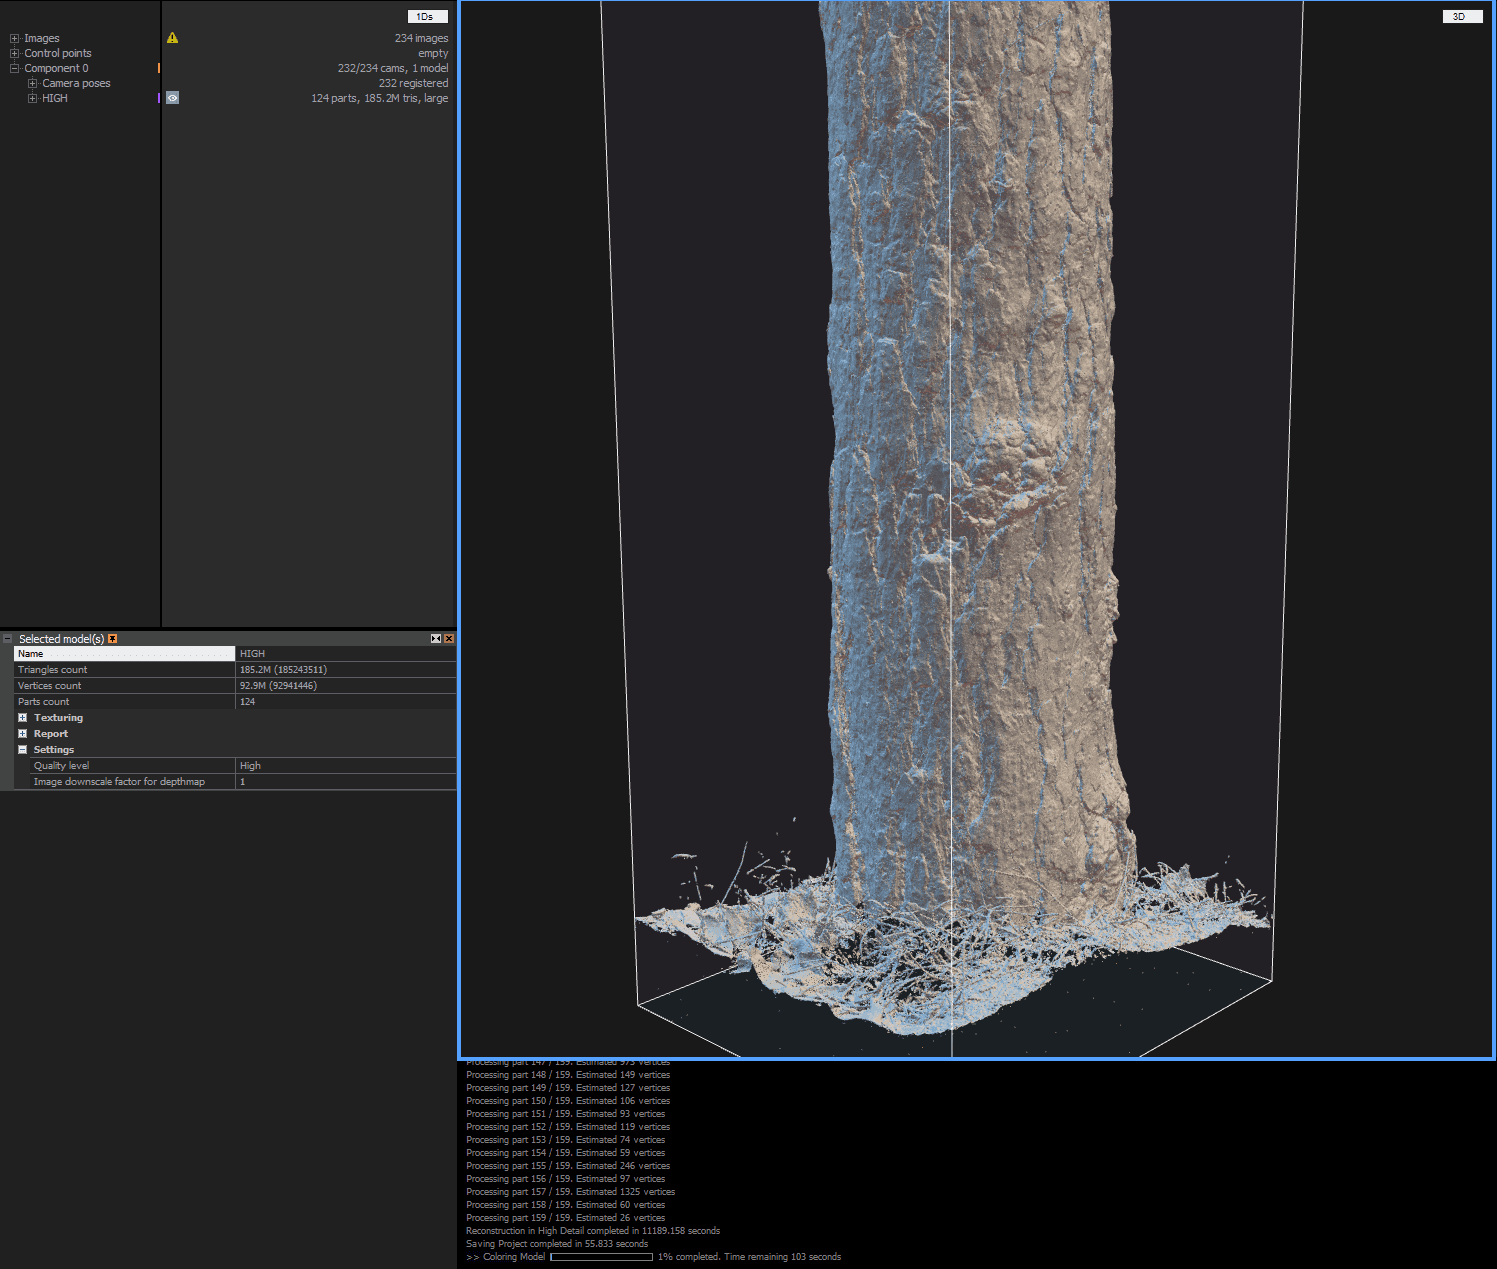Click the Coloring Model progress bar
1497x1269 pixels.
click(601, 1257)
